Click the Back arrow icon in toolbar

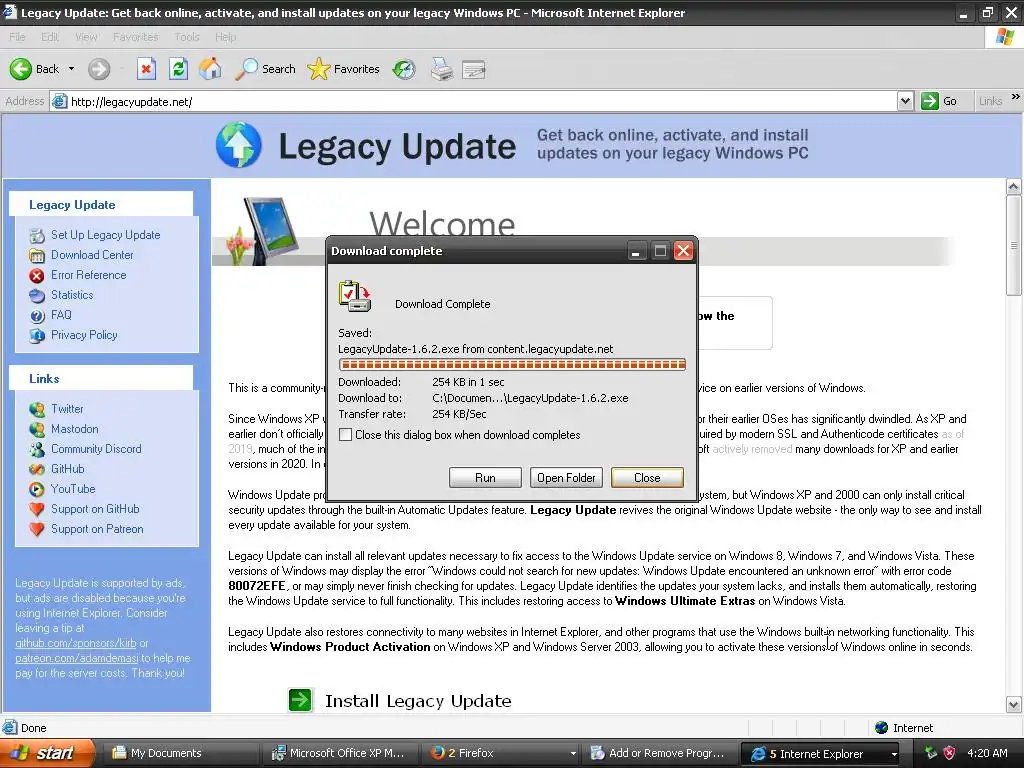tap(20, 69)
